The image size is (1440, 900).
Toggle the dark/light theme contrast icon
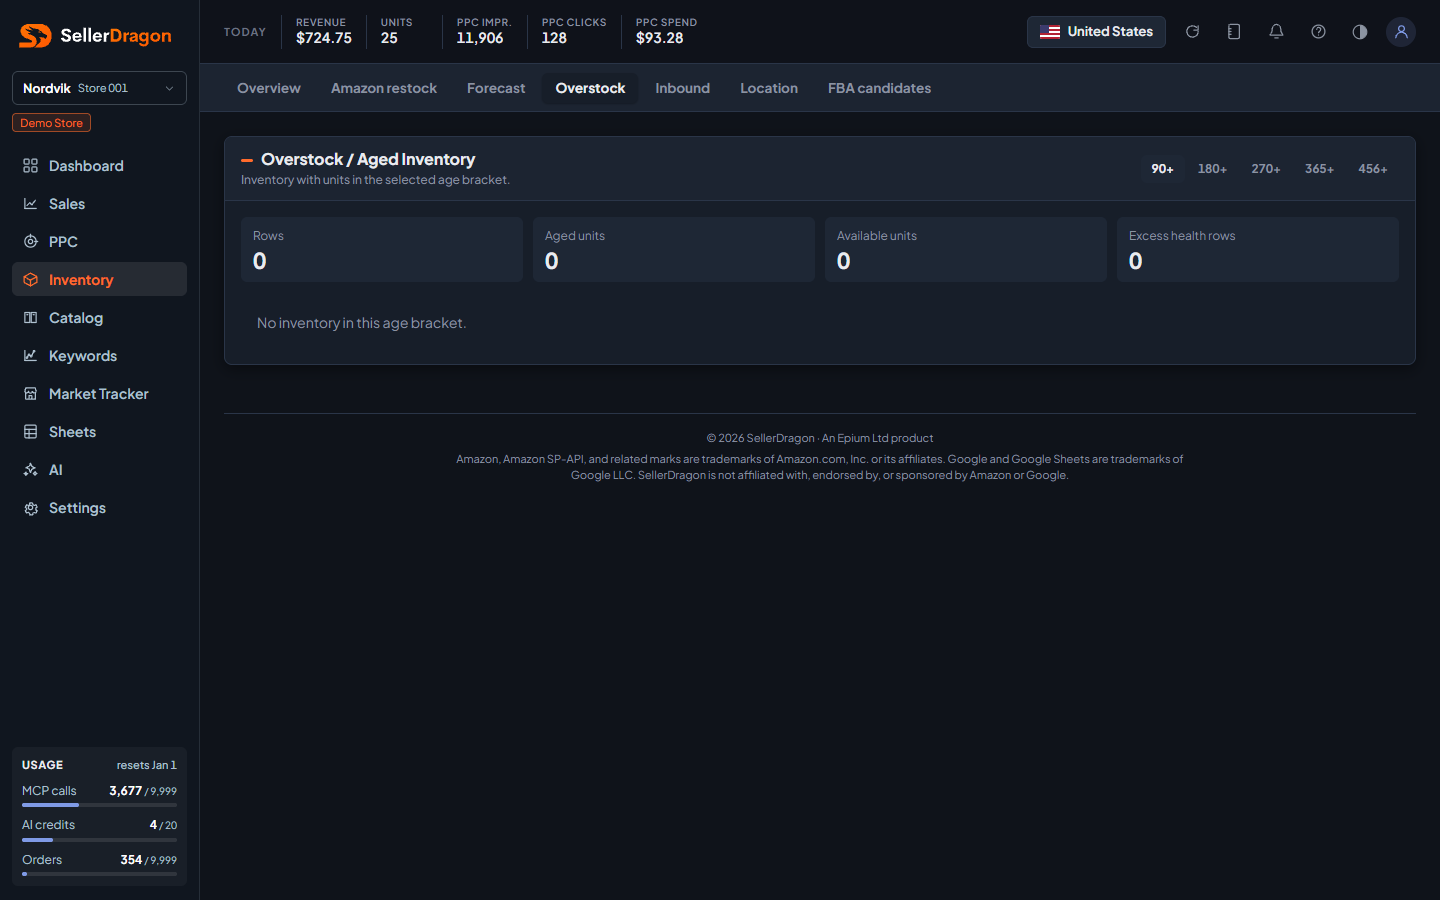(x=1360, y=32)
